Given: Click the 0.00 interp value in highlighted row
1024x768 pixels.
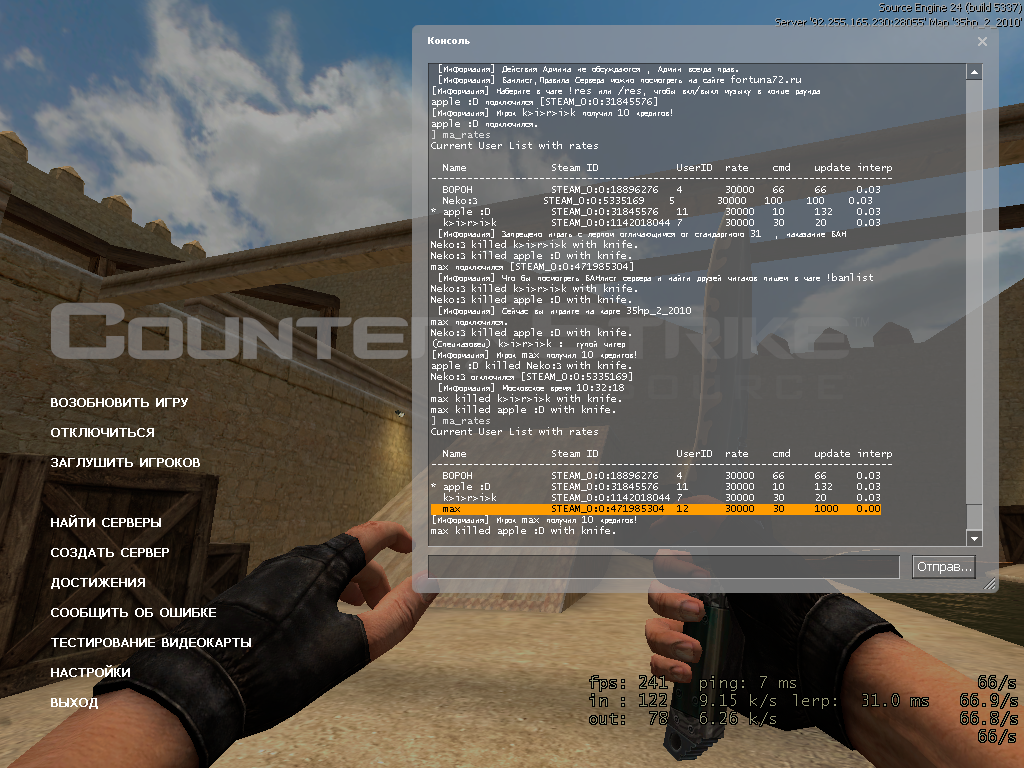Looking at the screenshot, I should (x=869, y=509).
